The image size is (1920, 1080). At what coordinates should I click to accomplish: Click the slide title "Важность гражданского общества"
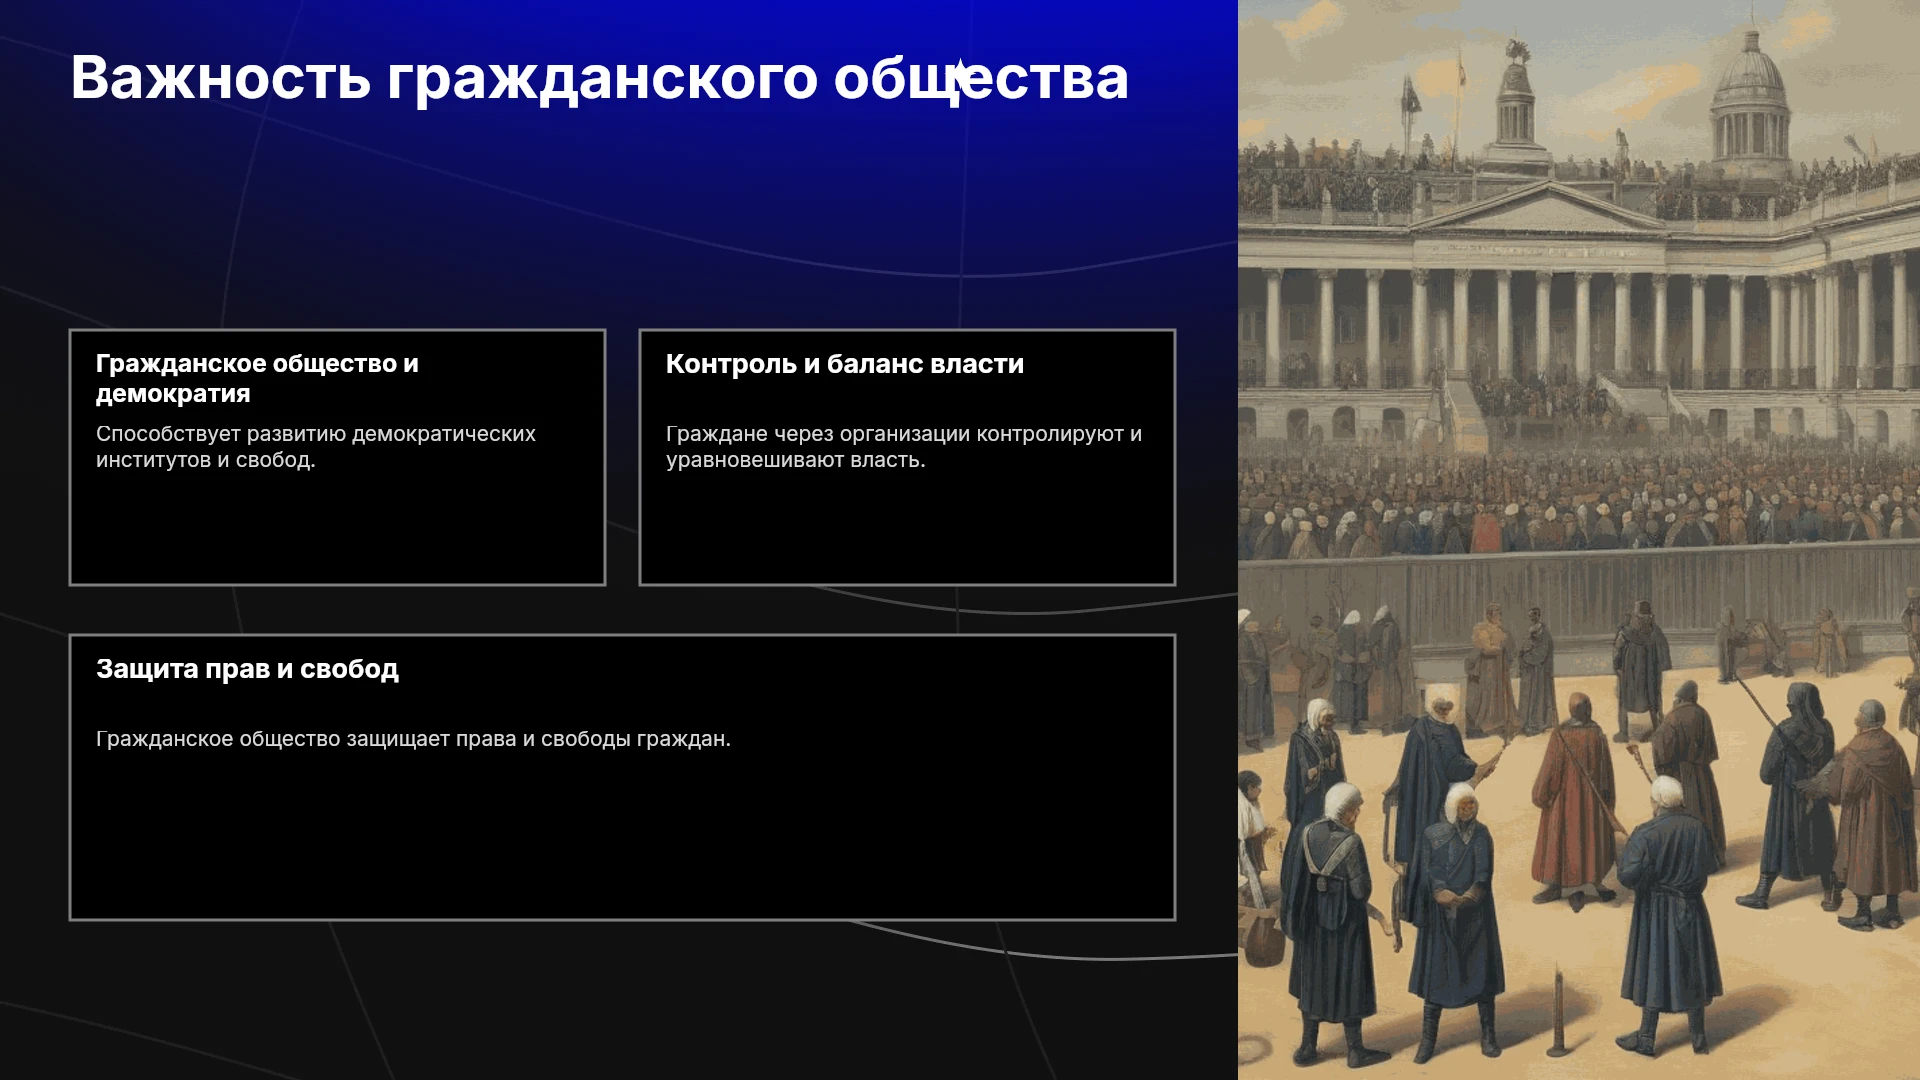click(x=599, y=78)
